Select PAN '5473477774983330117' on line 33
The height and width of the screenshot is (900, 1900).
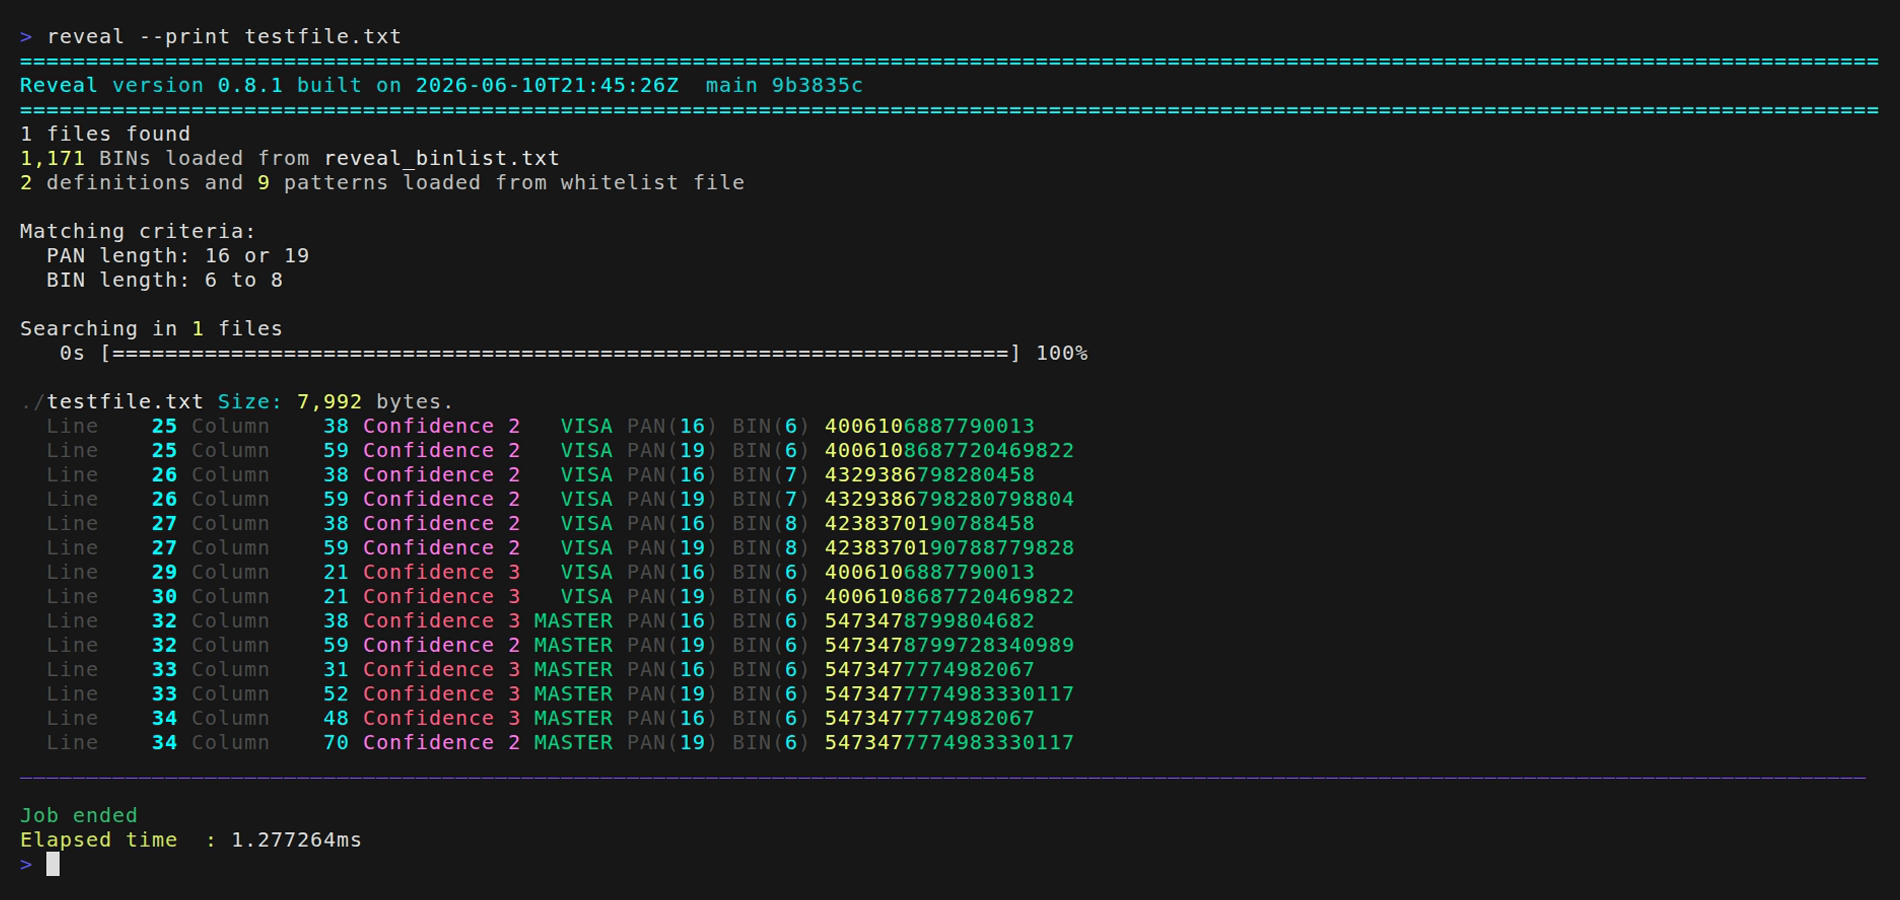click(949, 694)
